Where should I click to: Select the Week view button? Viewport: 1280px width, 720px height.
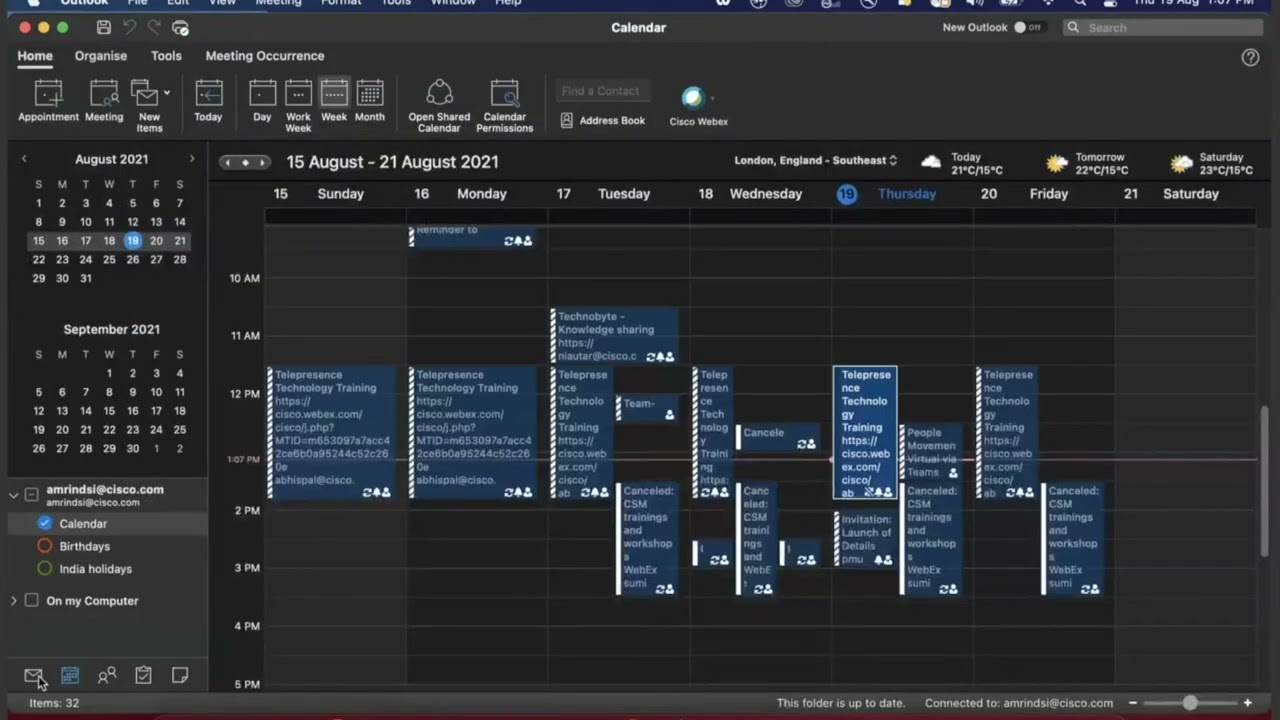click(x=334, y=102)
